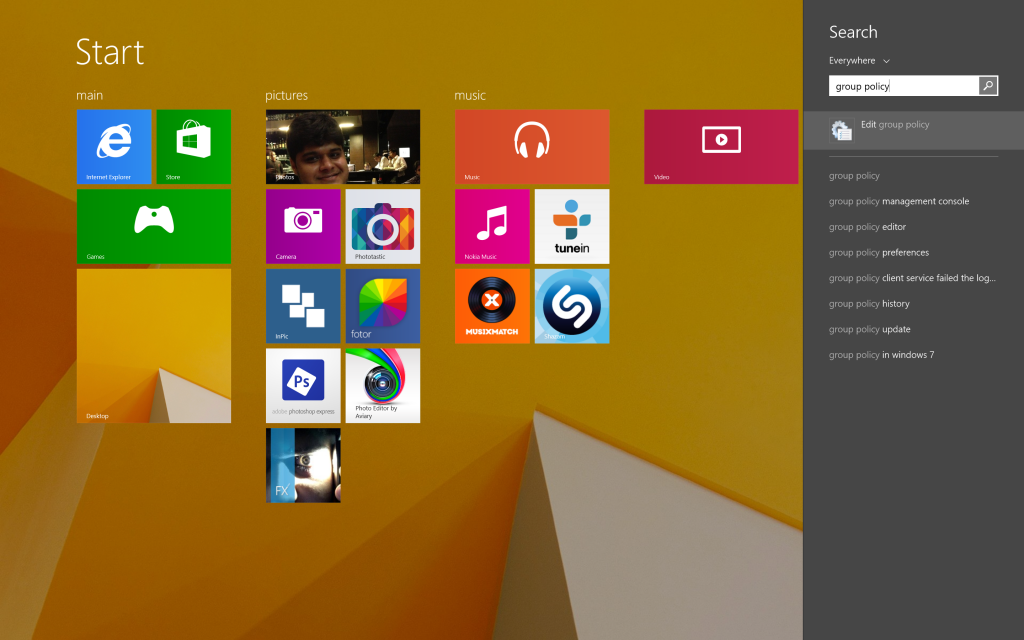Viewport: 1024px width, 640px height.
Task: Open the Video tile
Action: coord(721,146)
